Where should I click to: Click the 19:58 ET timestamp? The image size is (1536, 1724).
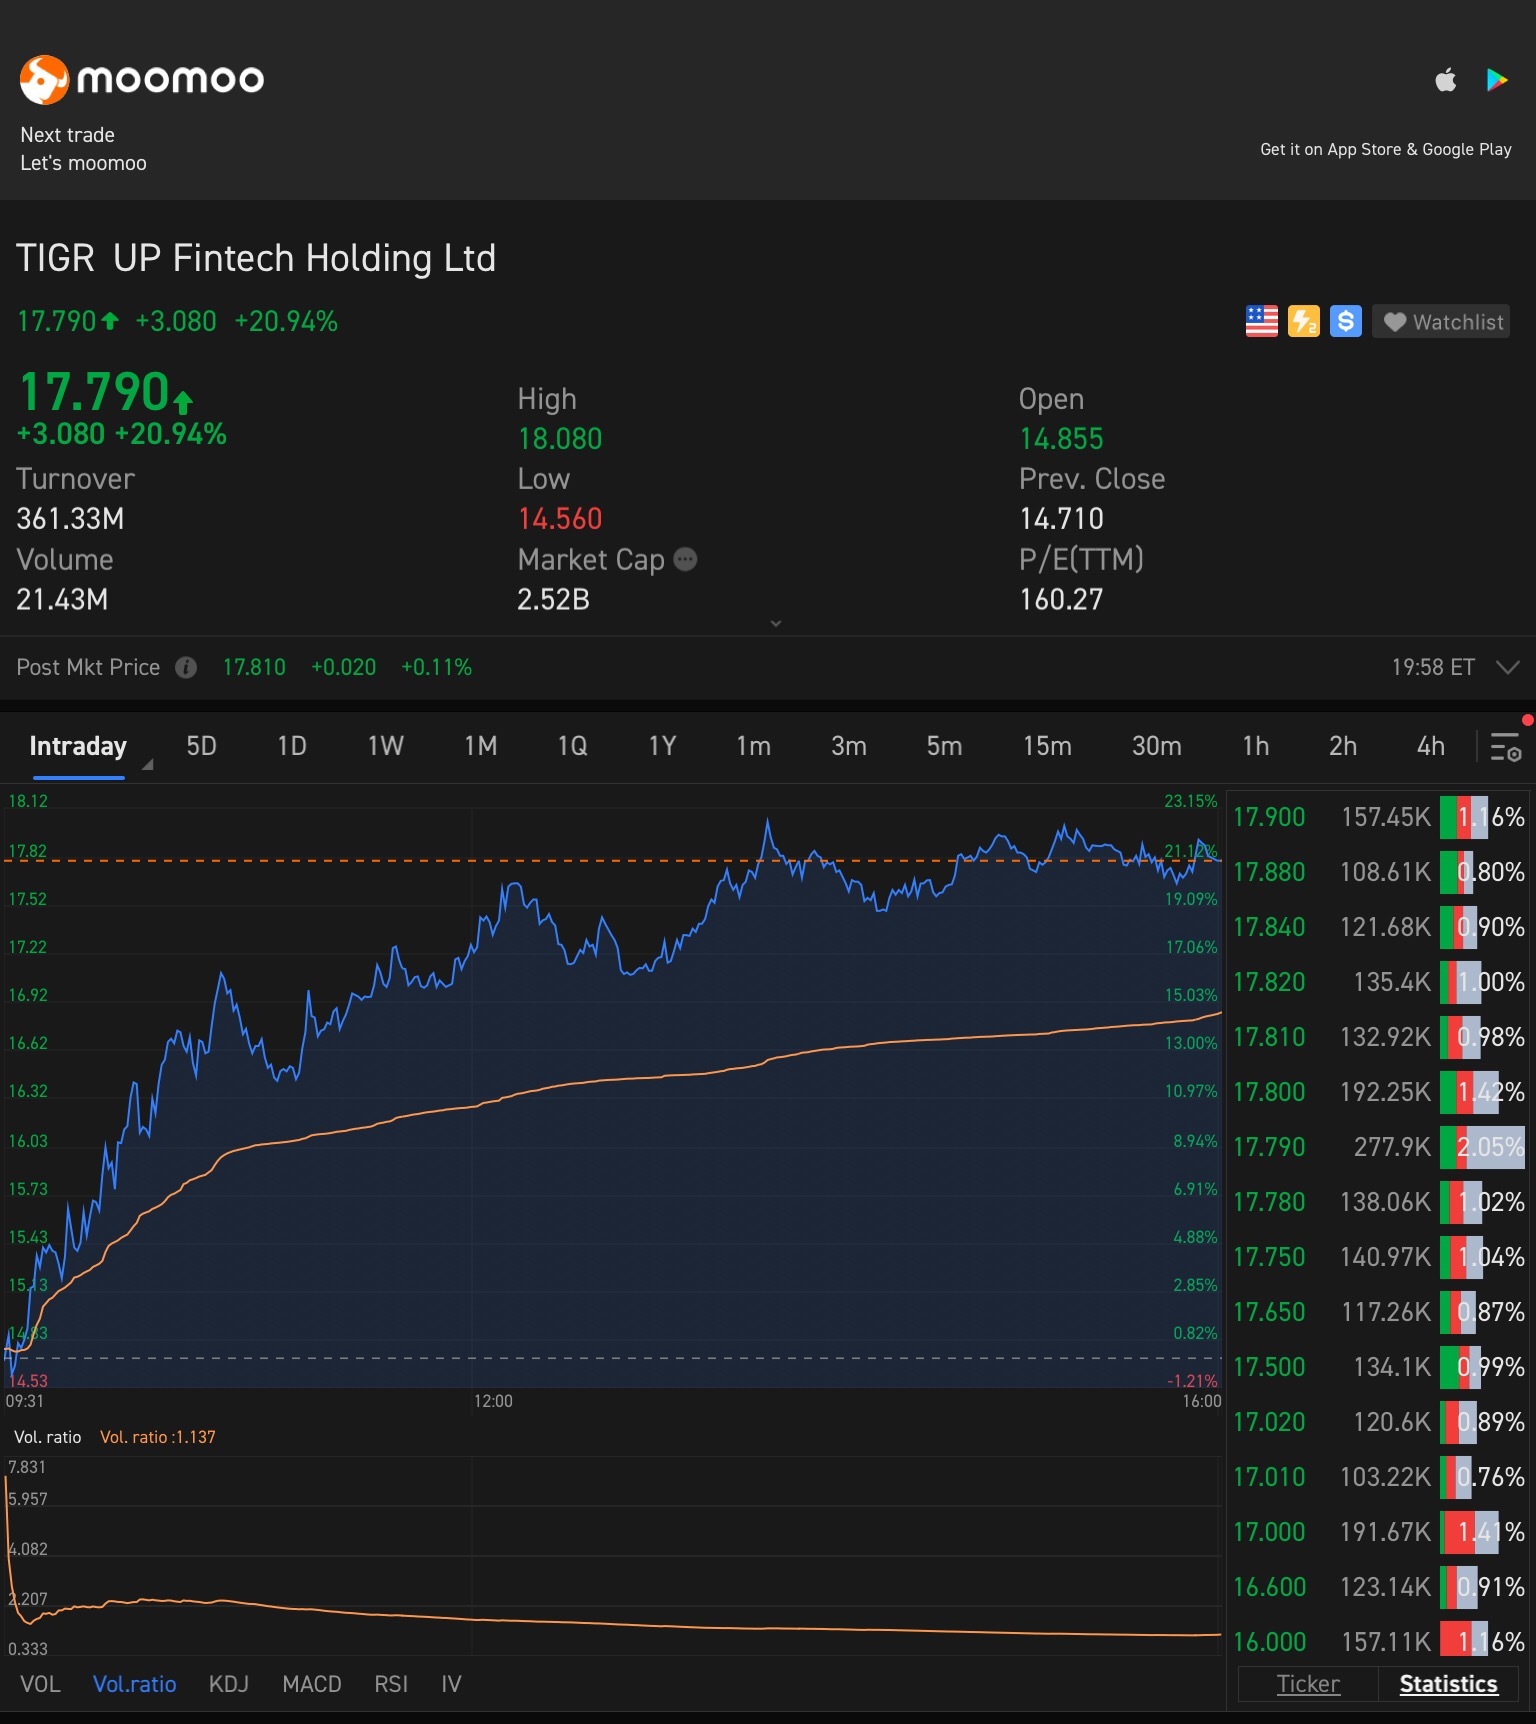[x=1433, y=667]
